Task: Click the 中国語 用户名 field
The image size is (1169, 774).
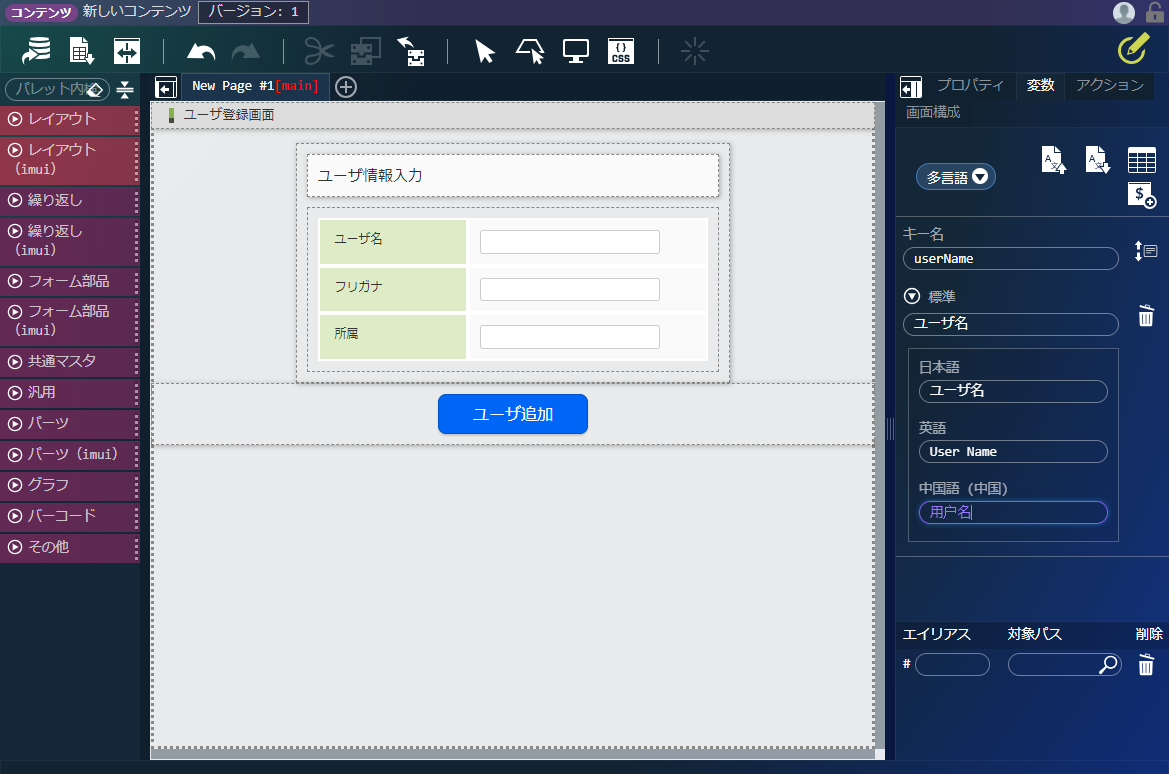Action: [1013, 512]
